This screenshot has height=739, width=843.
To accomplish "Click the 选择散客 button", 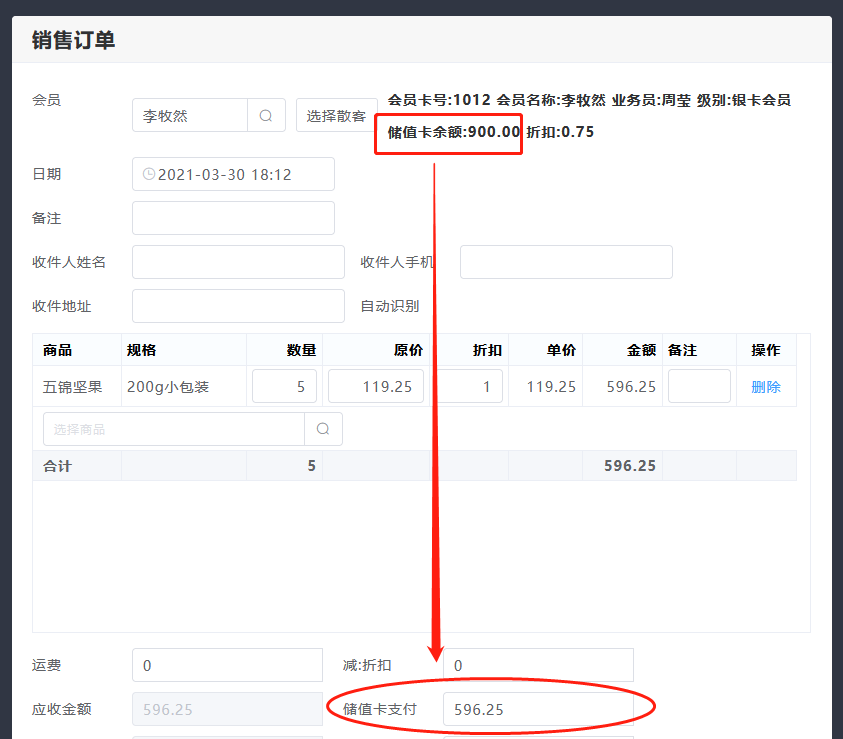I will 336,116.
